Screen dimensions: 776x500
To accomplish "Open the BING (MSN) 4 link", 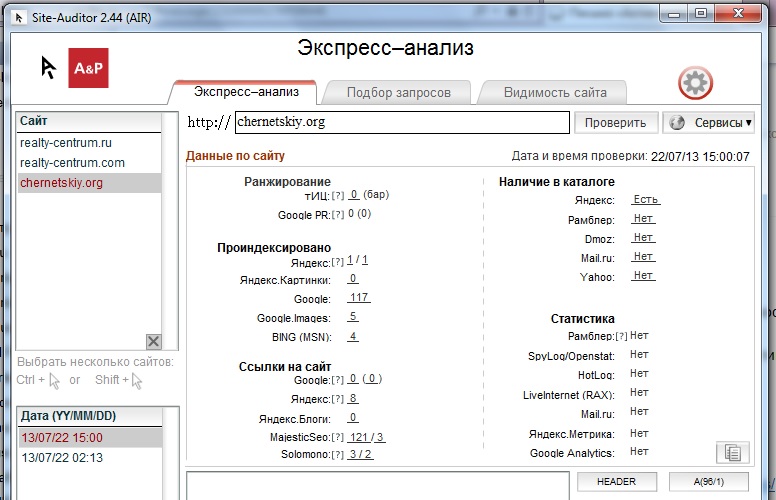I will coord(353,337).
